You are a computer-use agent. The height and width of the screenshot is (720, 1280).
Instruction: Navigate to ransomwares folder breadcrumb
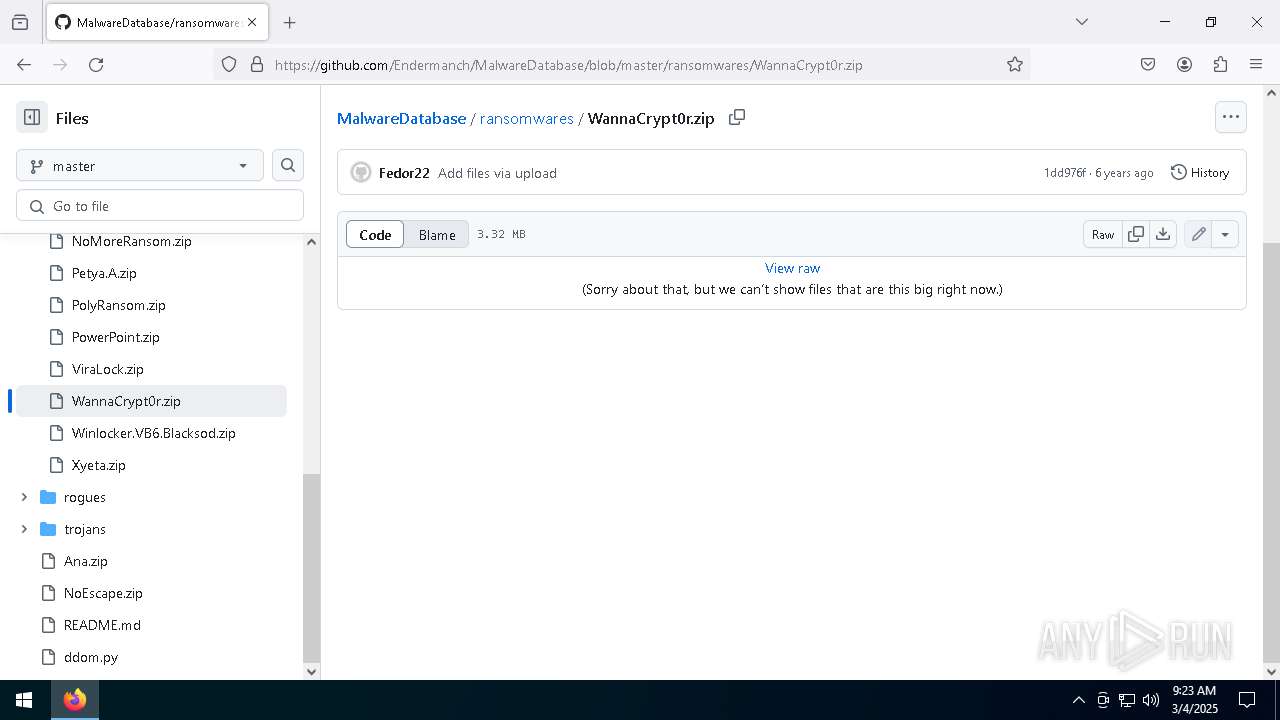point(527,118)
